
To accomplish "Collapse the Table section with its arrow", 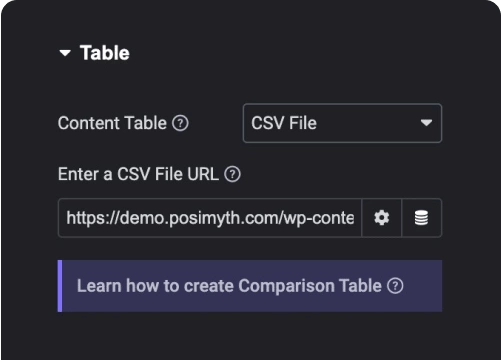I will pos(65,53).
